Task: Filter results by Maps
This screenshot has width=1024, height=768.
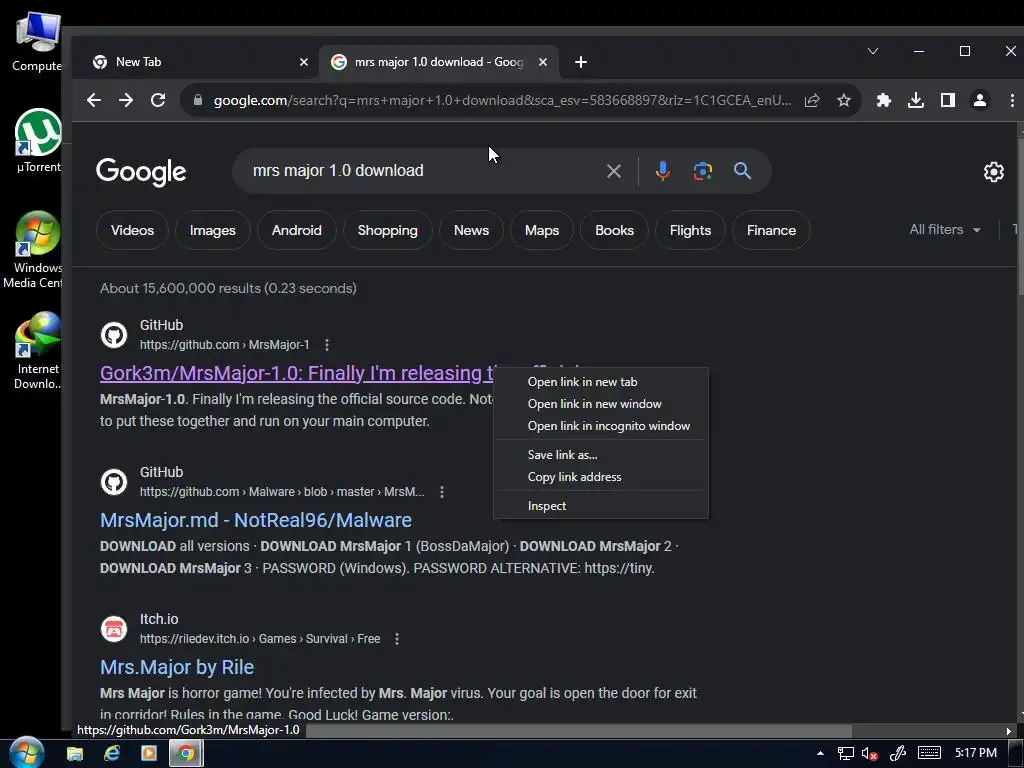Action: pos(541,230)
